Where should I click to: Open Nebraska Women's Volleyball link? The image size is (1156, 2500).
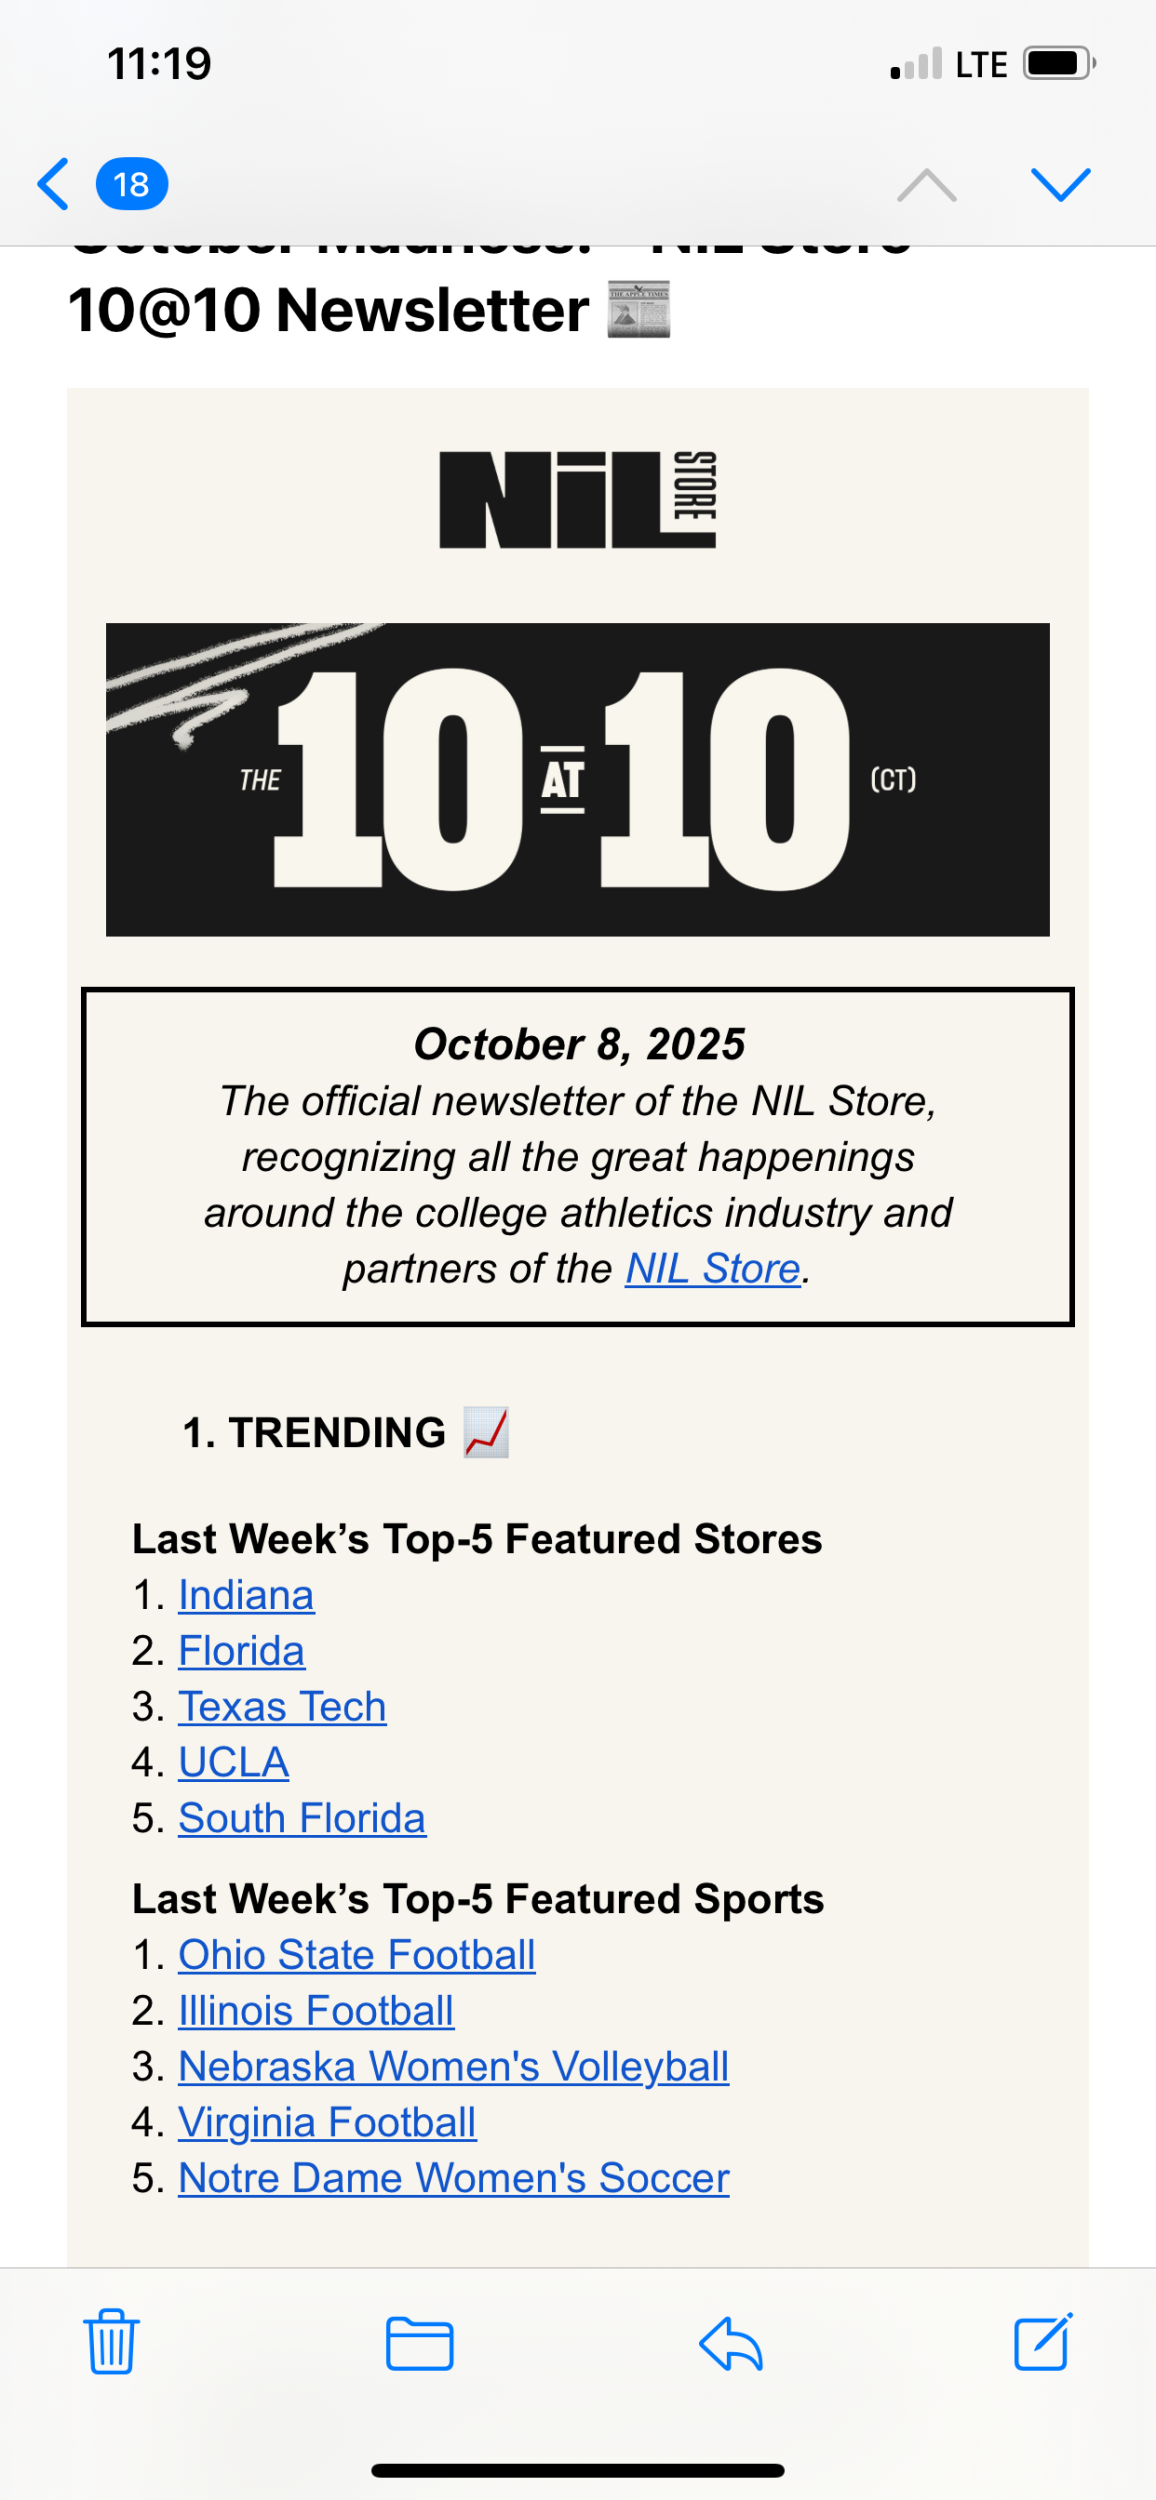[454, 2067]
